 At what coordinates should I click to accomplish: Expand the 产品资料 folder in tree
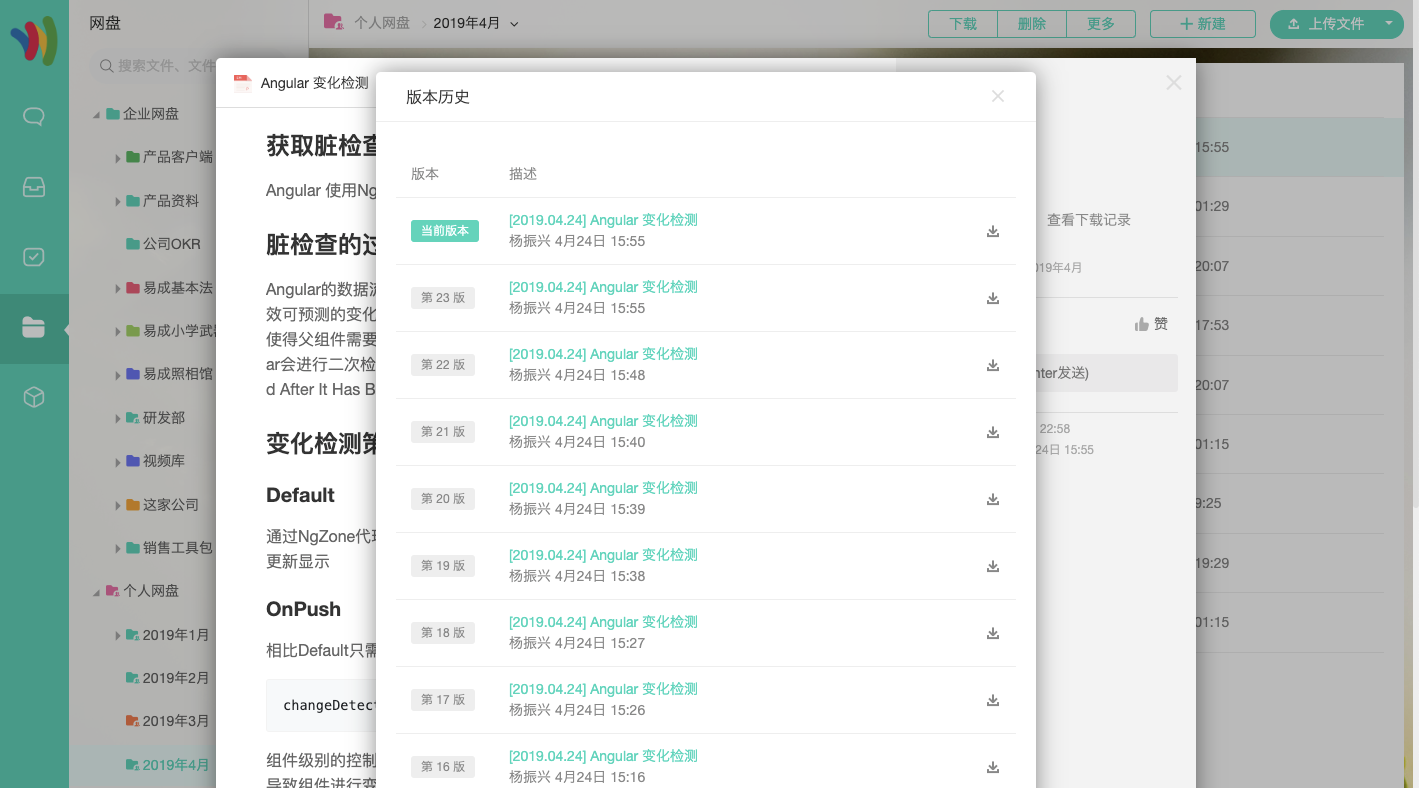[118, 202]
